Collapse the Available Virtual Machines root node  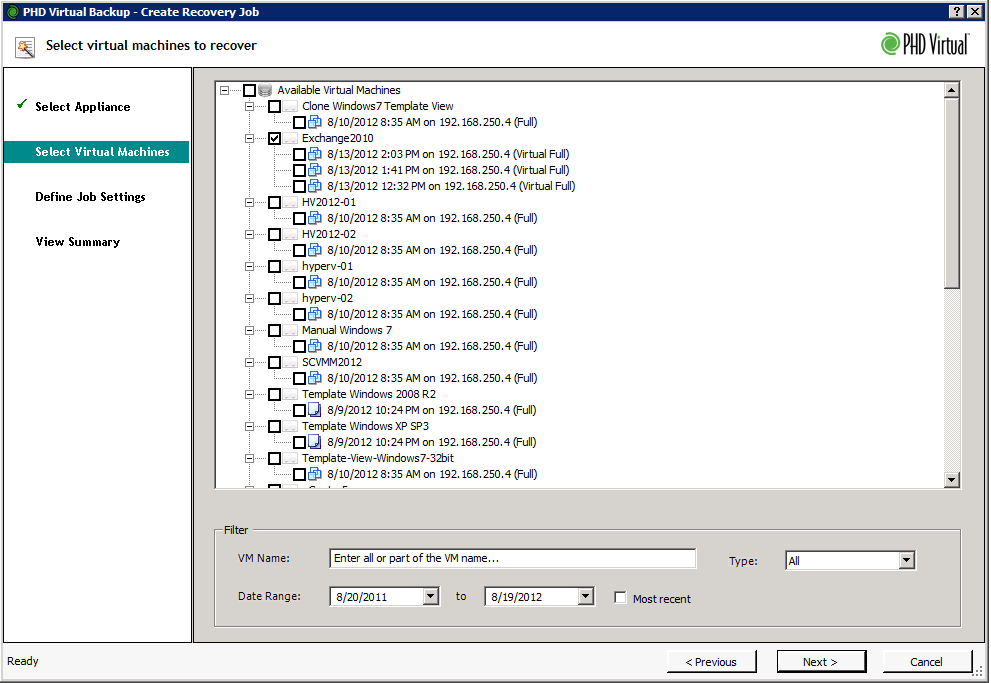[224, 90]
